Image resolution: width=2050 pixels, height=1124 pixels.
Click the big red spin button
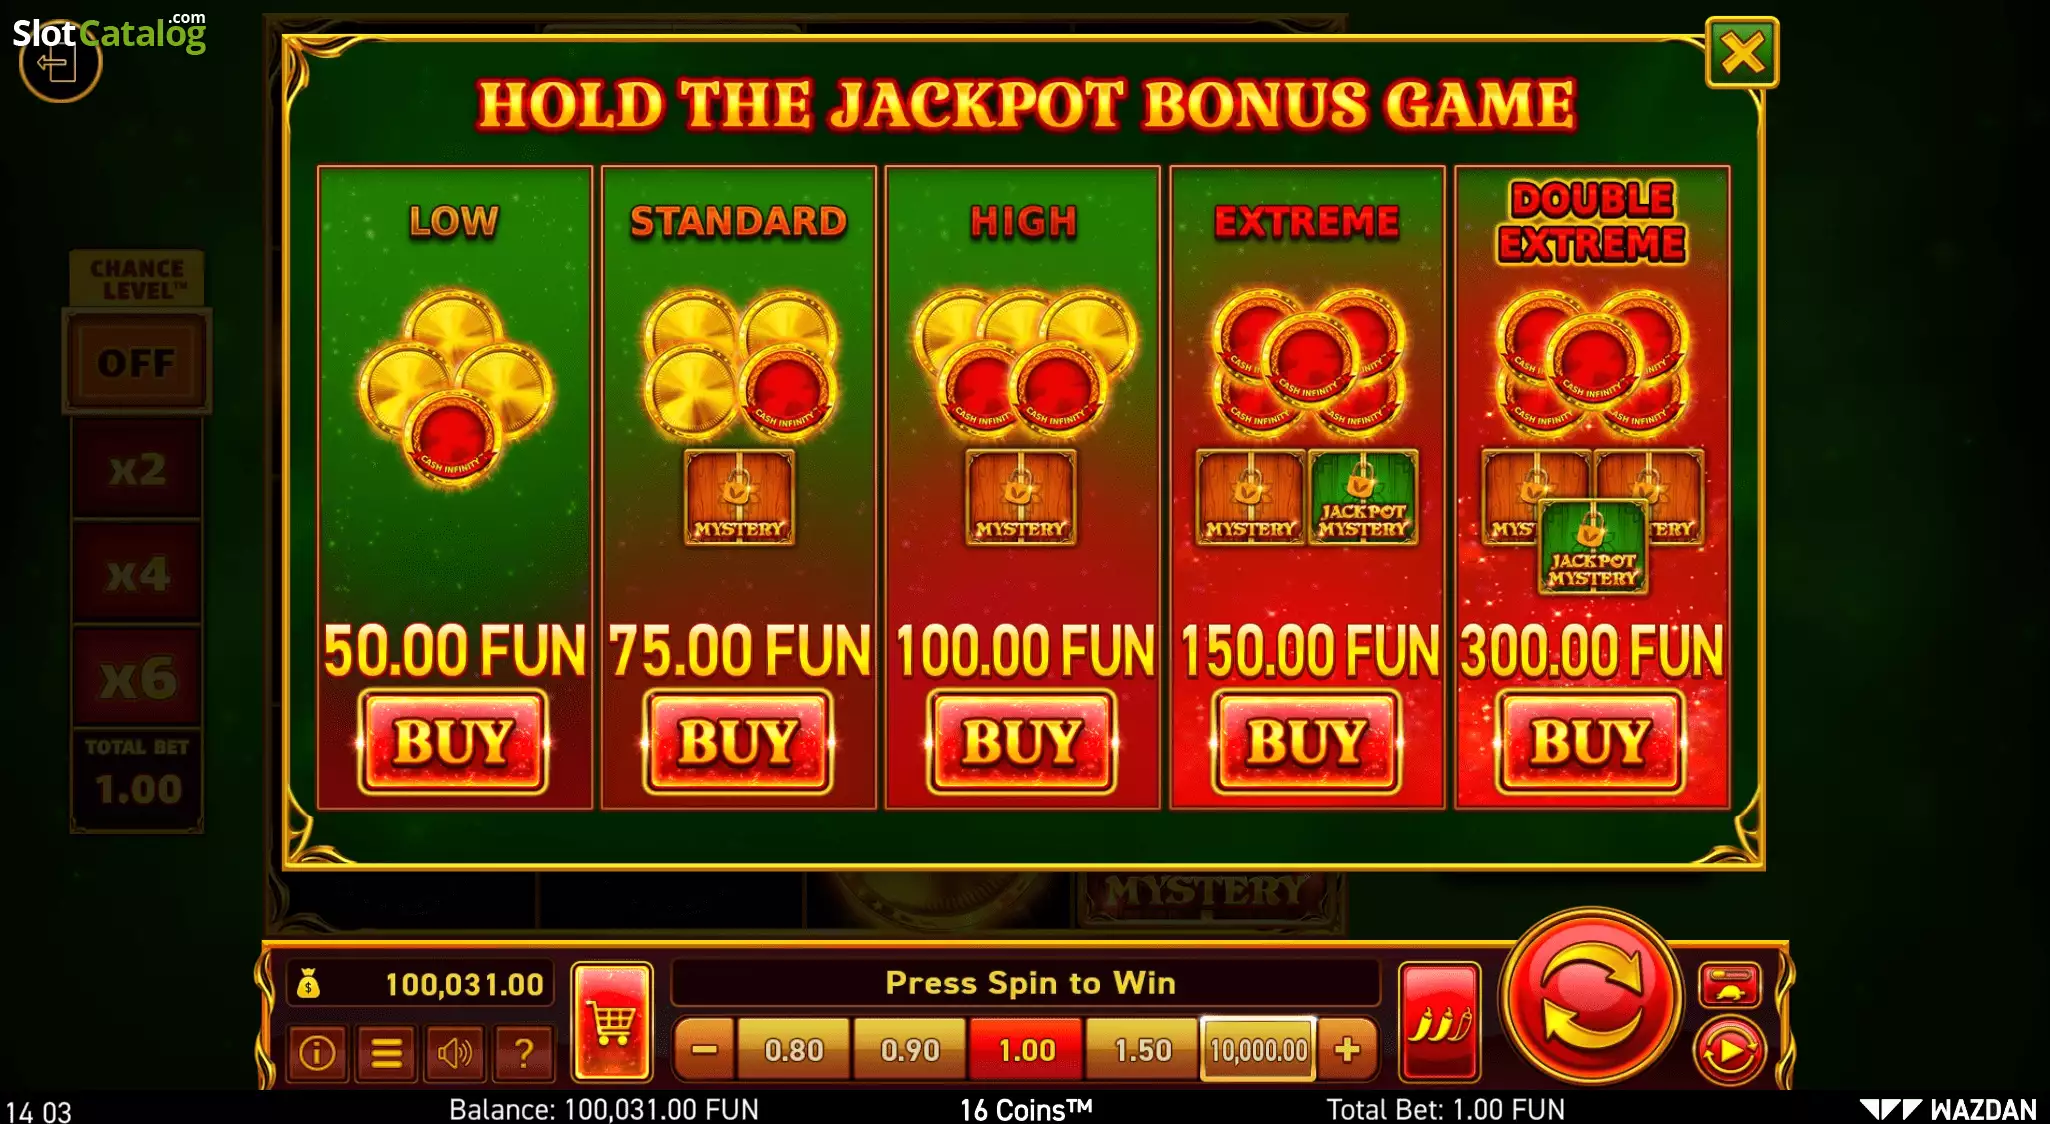[1591, 997]
